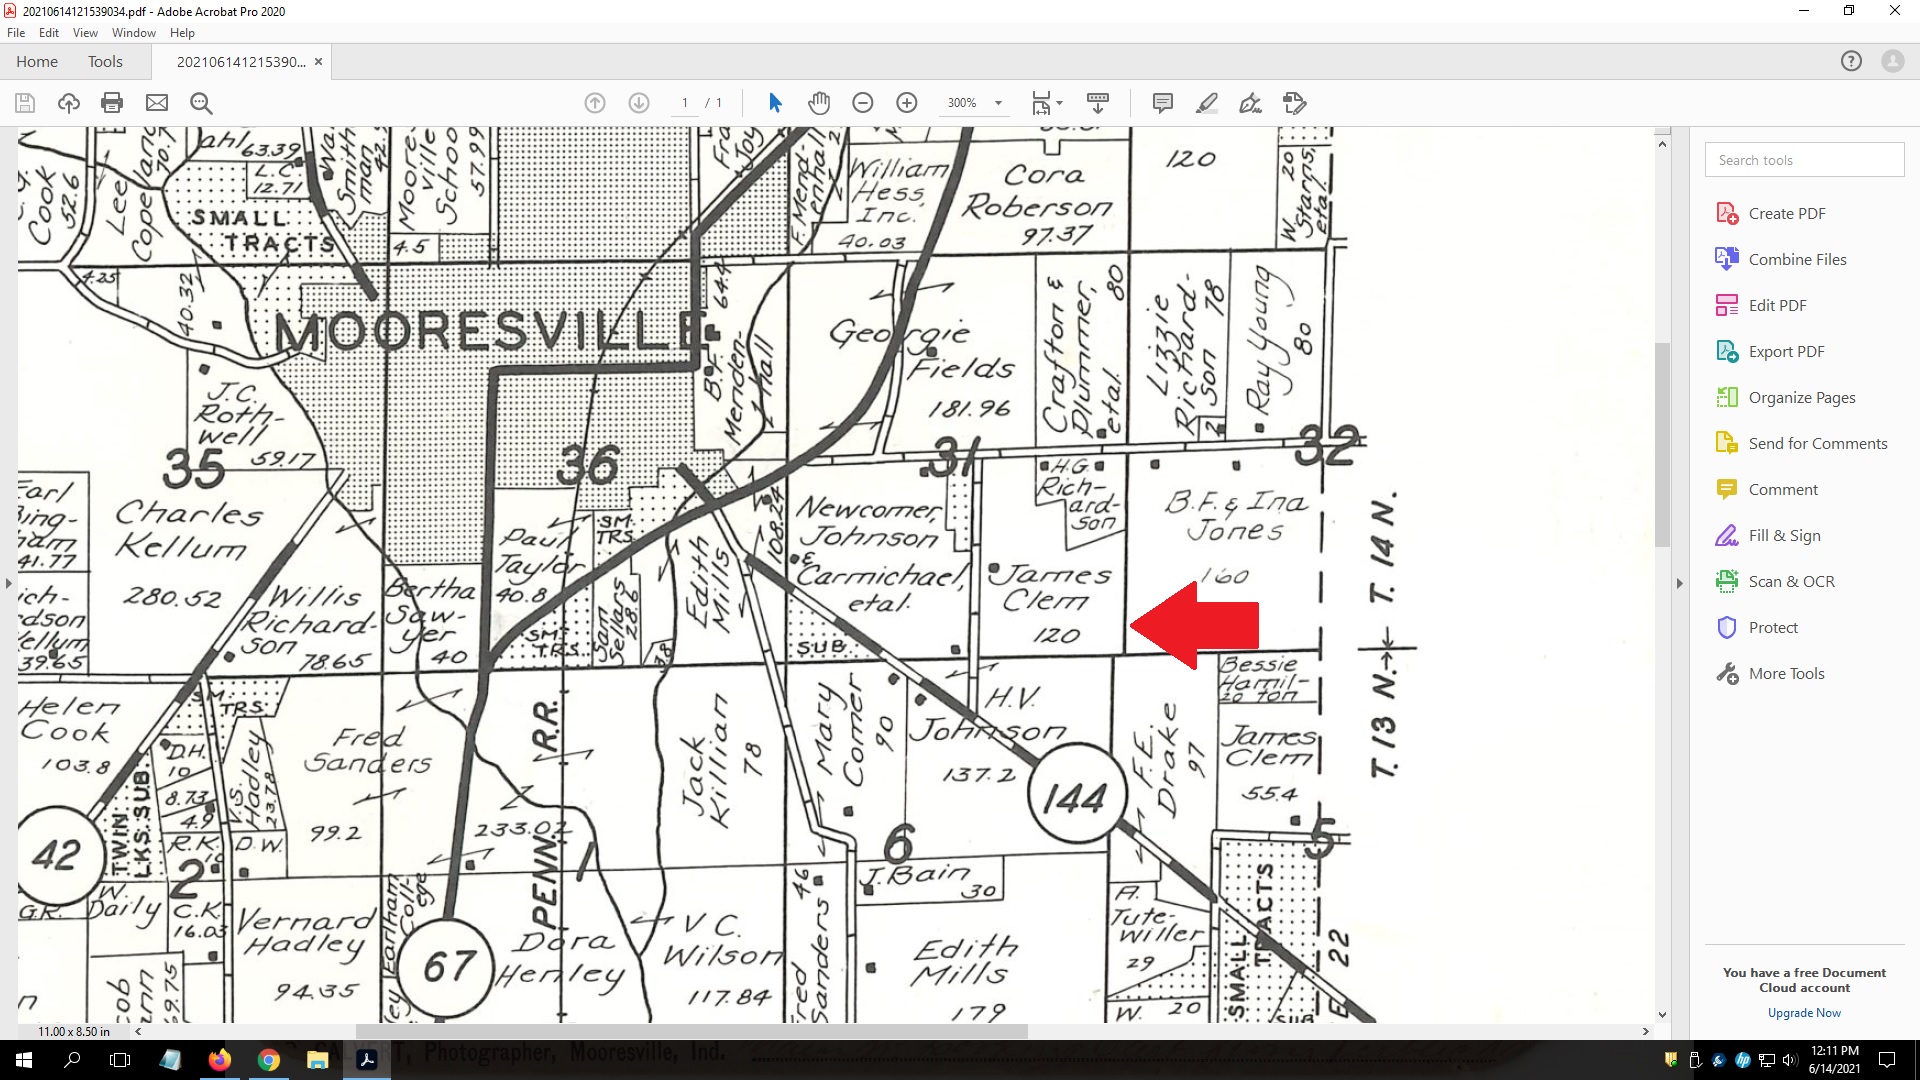Click Zoom In on the toolbar

pos(907,102)
